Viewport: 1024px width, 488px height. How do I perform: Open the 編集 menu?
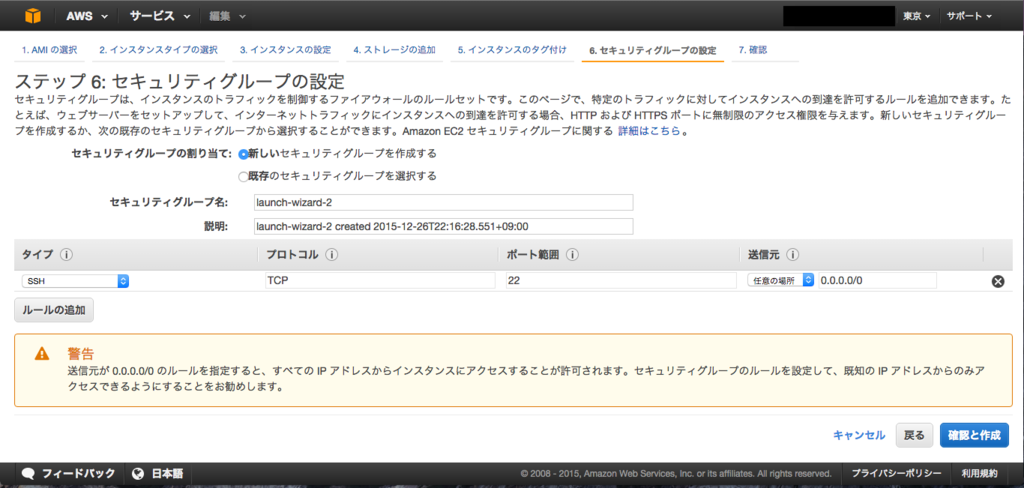227,16
